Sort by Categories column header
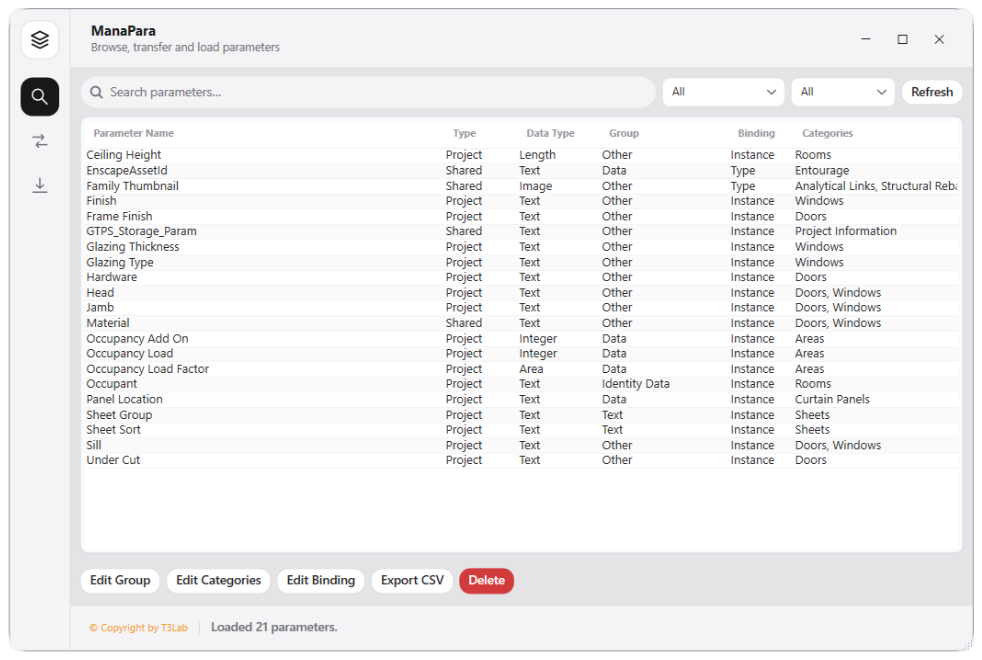The image size is (982, 660). pyautogui.click(x=827, y=133)
